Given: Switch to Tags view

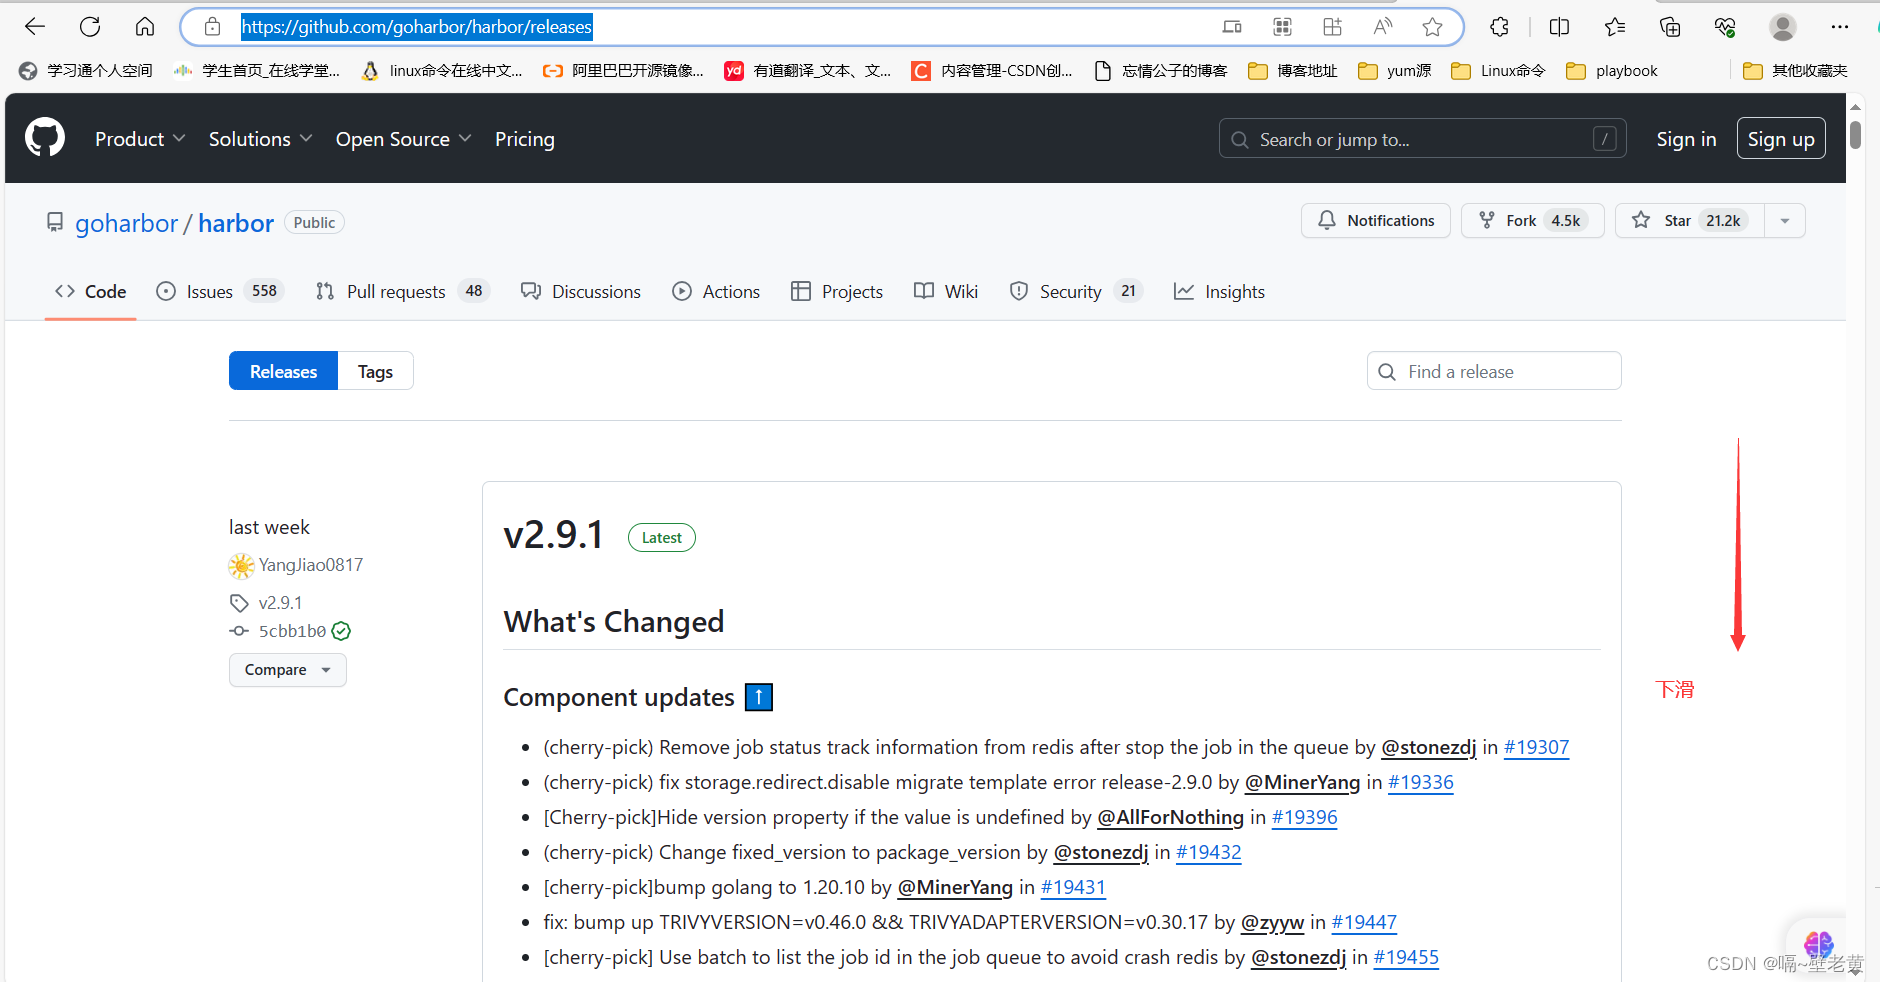Looking at the screenshot, I should [x=375, y=371].
